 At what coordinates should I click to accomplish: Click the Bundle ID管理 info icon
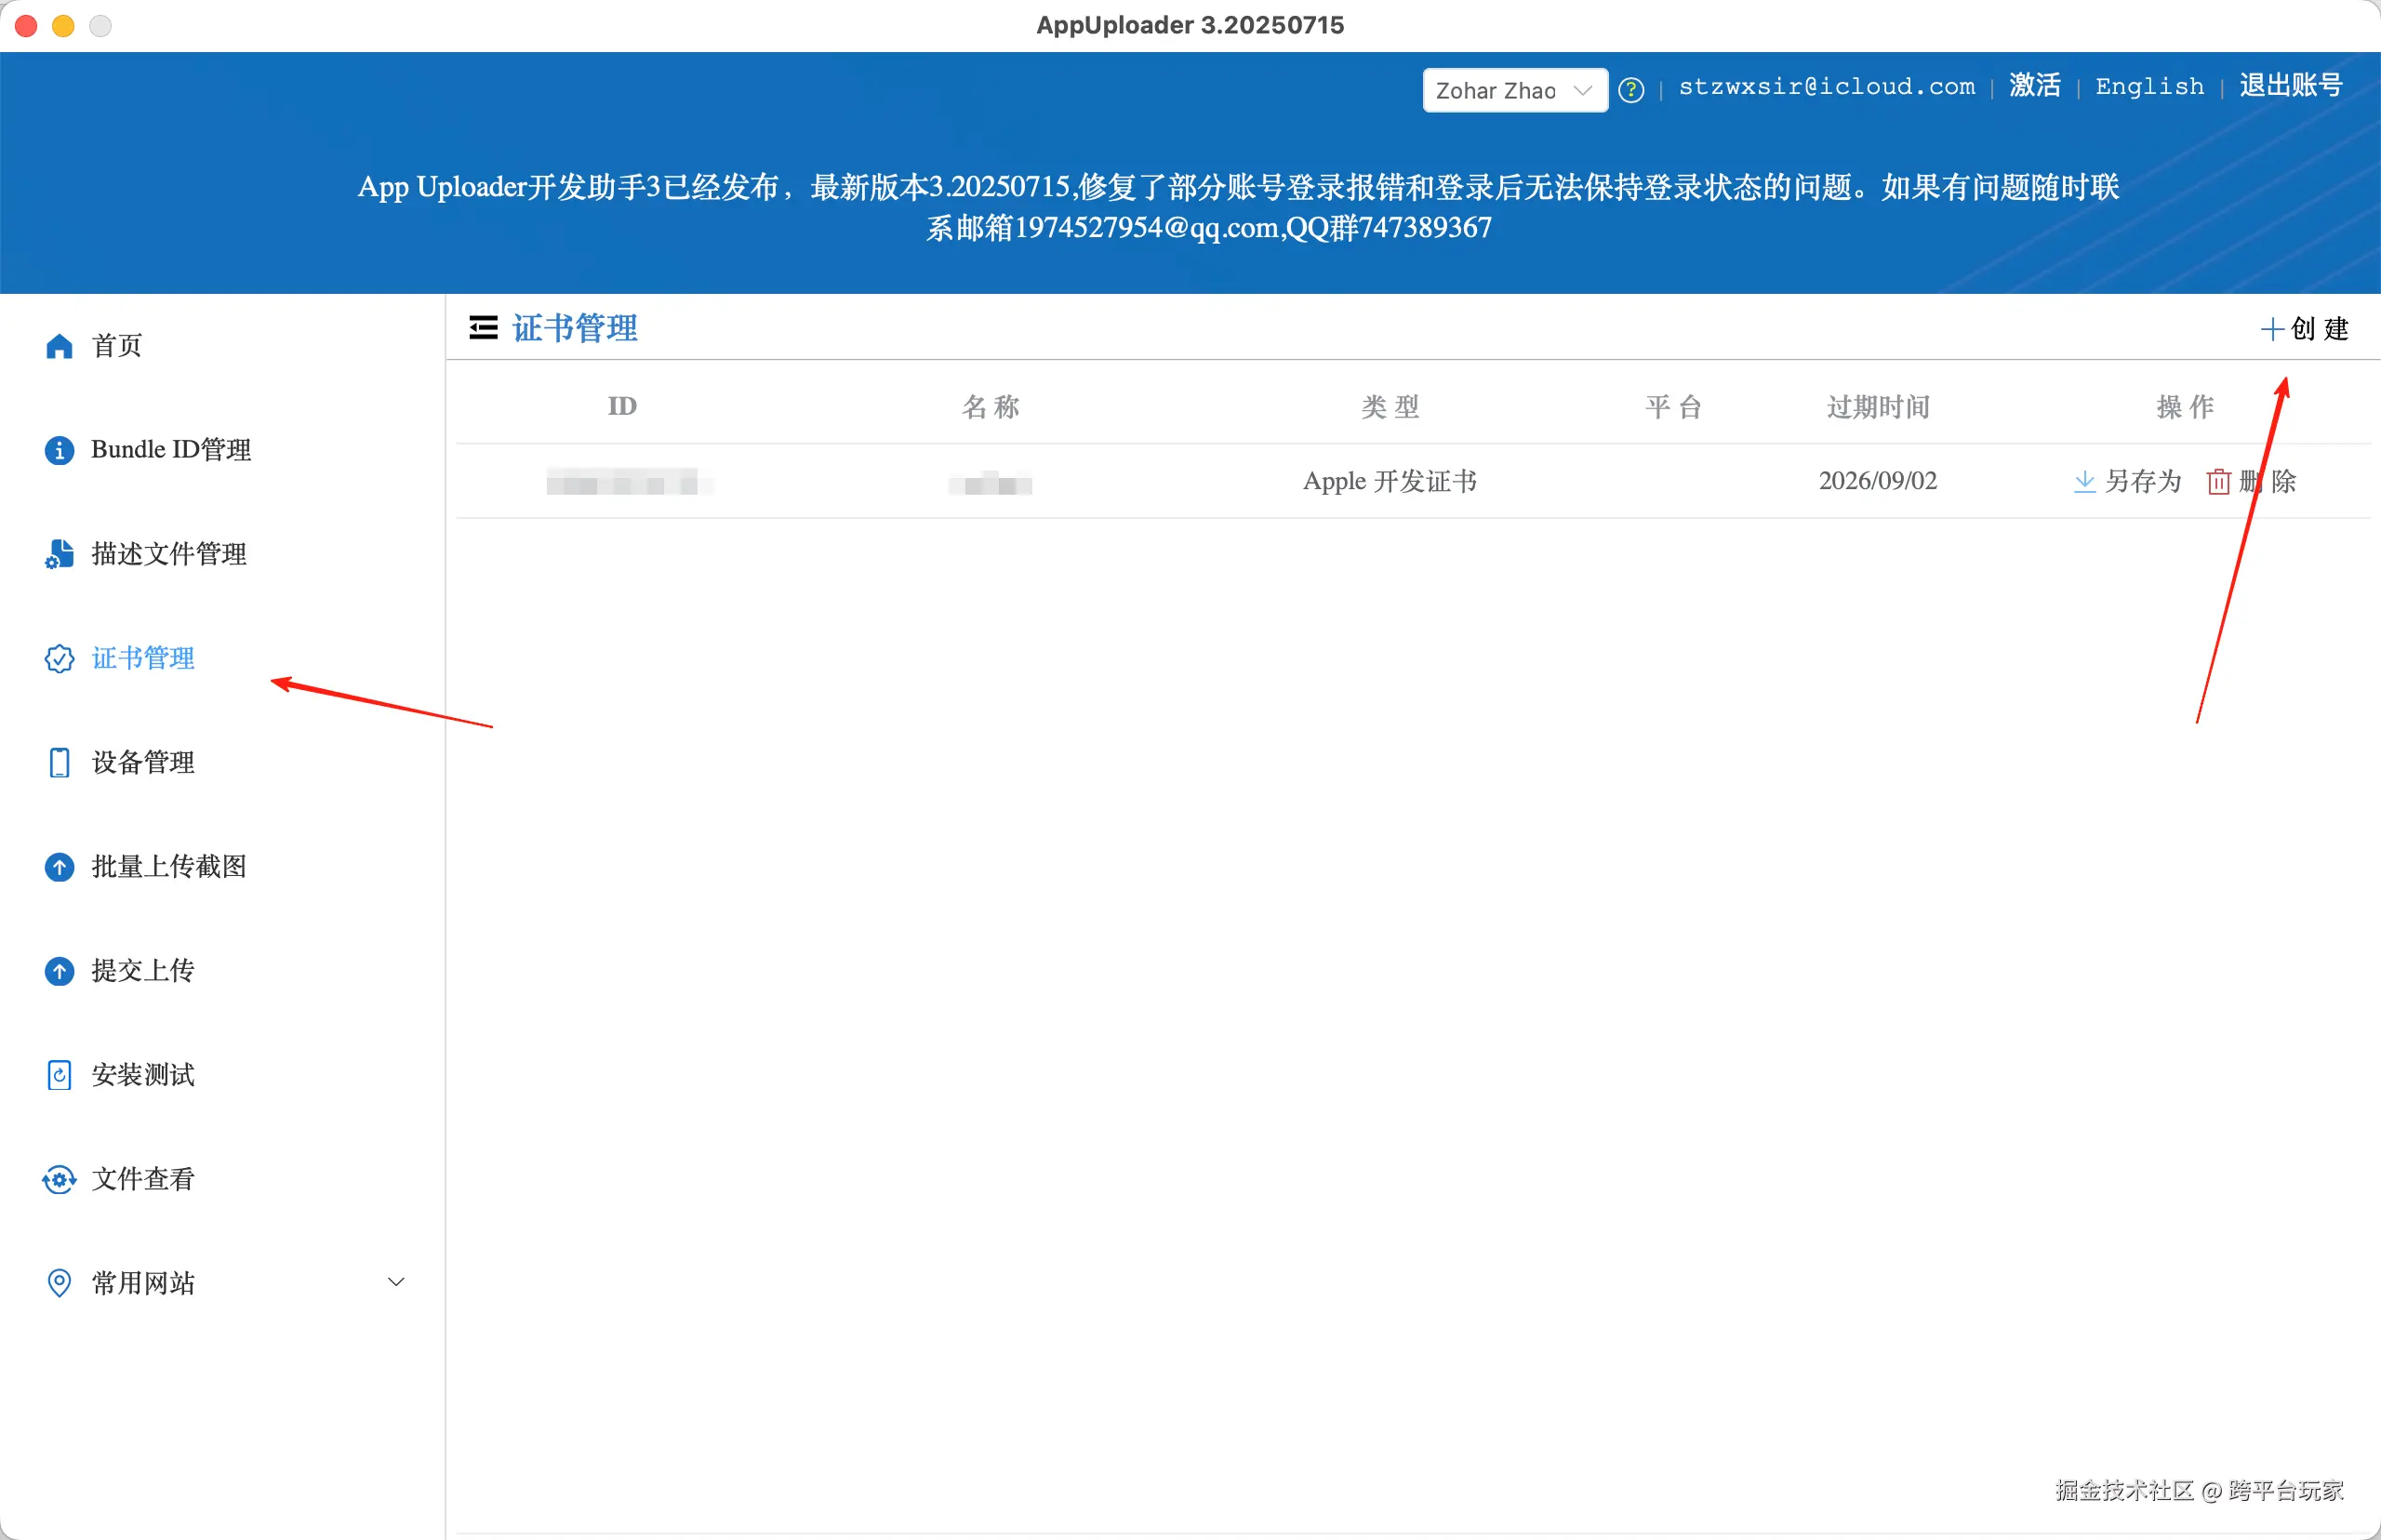coord(59,450)
